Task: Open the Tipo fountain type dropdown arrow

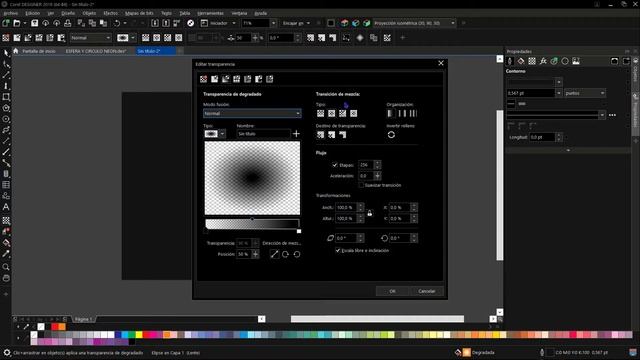Action: 222,134
